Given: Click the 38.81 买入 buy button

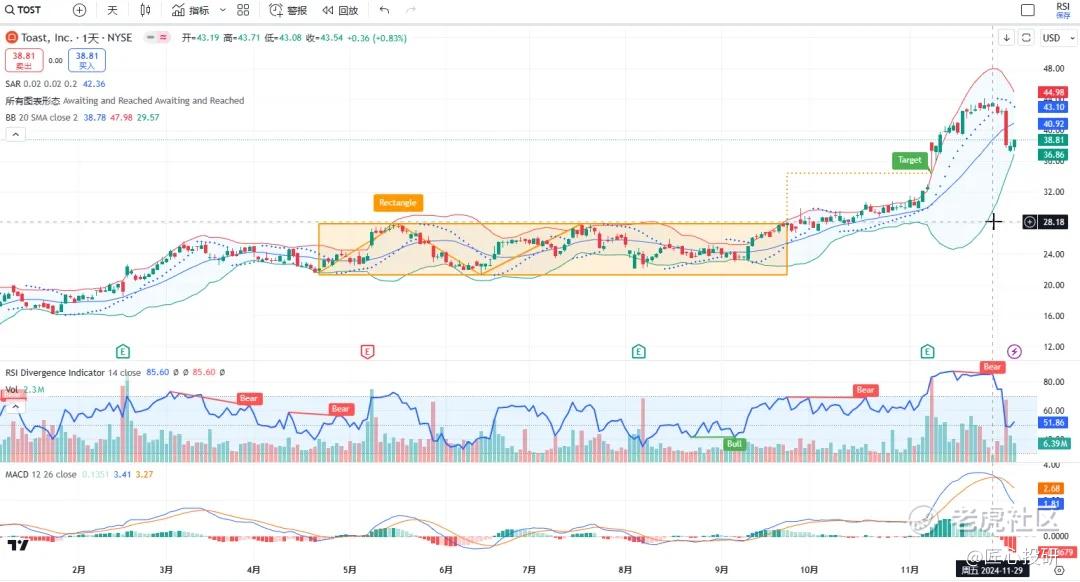Looking at the screenshot, I should (87, 60).
